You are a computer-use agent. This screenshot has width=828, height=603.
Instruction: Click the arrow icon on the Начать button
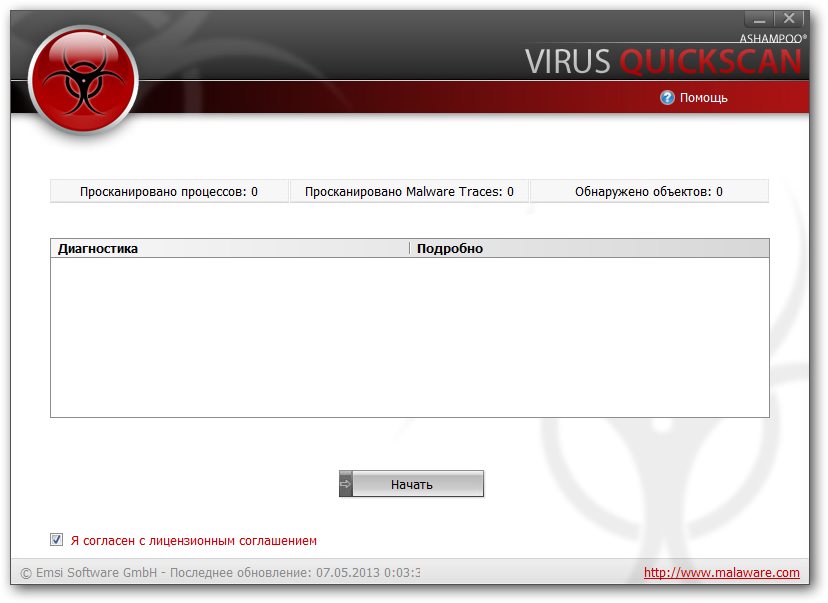tap(345, 484)
